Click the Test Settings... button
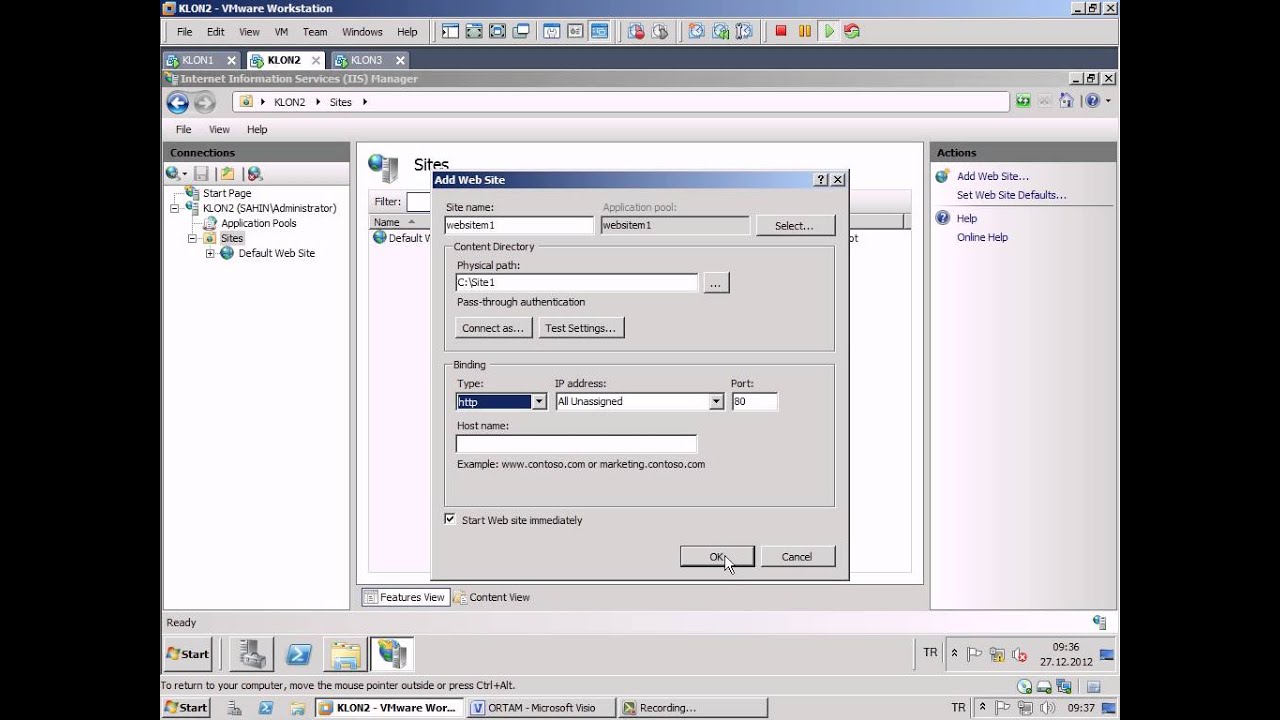 (x=581, y=328)
